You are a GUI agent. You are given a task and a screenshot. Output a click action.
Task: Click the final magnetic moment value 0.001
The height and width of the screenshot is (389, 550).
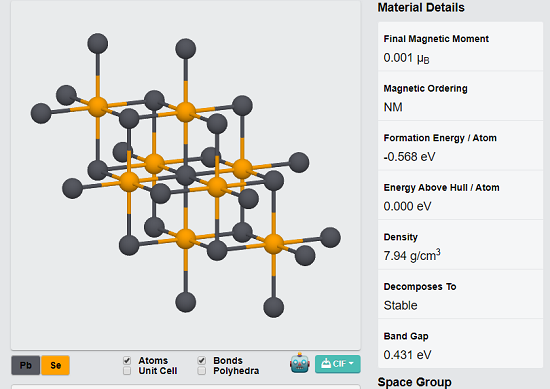[x=406, y=58]
